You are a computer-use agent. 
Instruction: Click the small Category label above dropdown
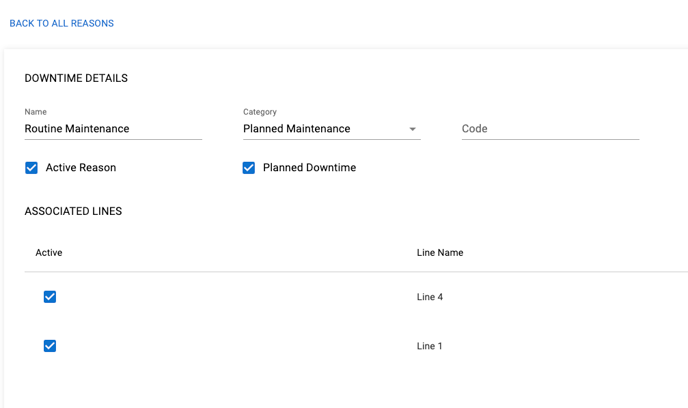(260, 112)
